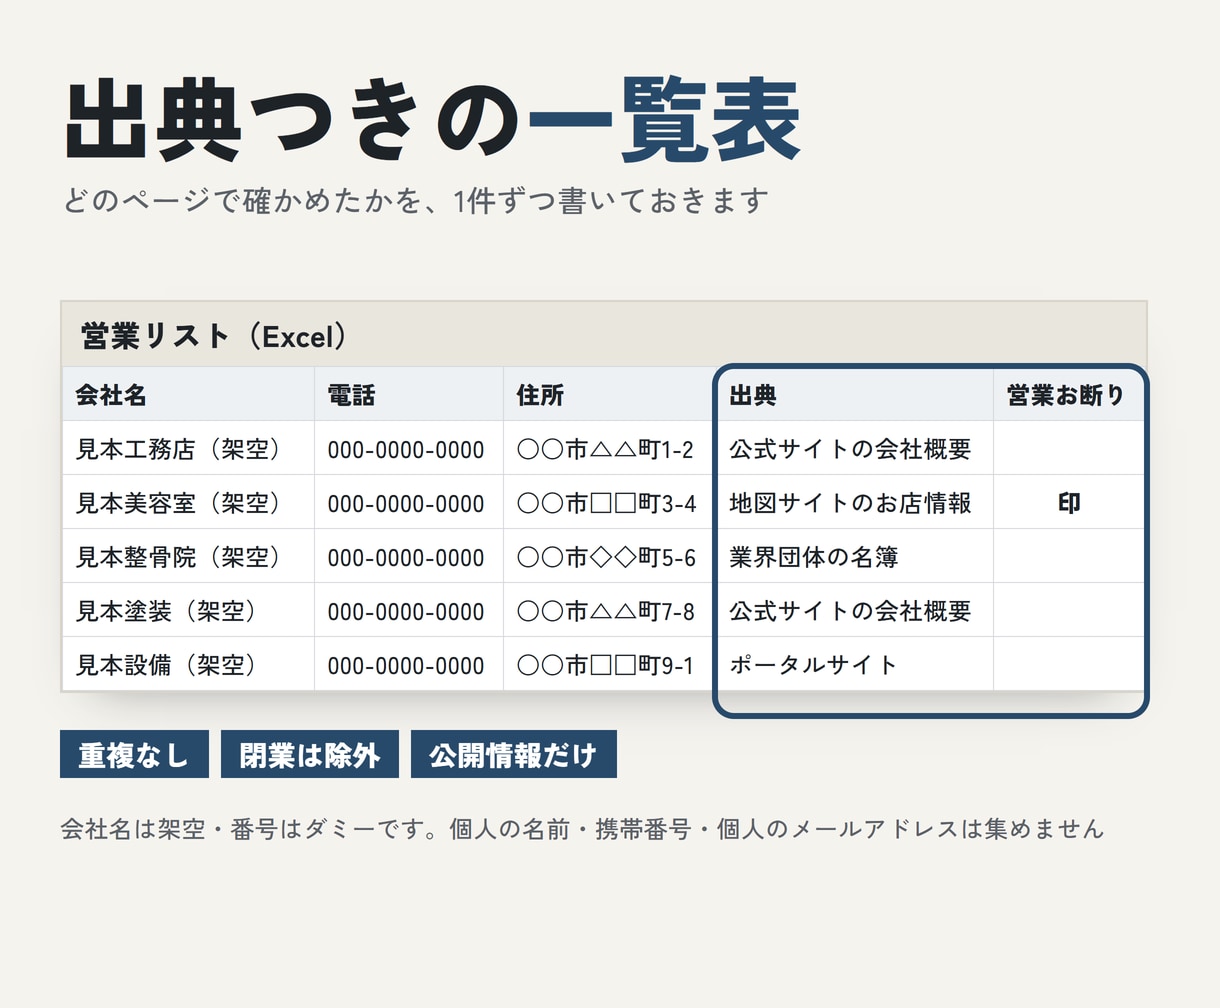Image resolution: width=1220 pixels, height=1008 pixels.
Task: Click the 重複なし tag
Action: (x=134, y=754)
